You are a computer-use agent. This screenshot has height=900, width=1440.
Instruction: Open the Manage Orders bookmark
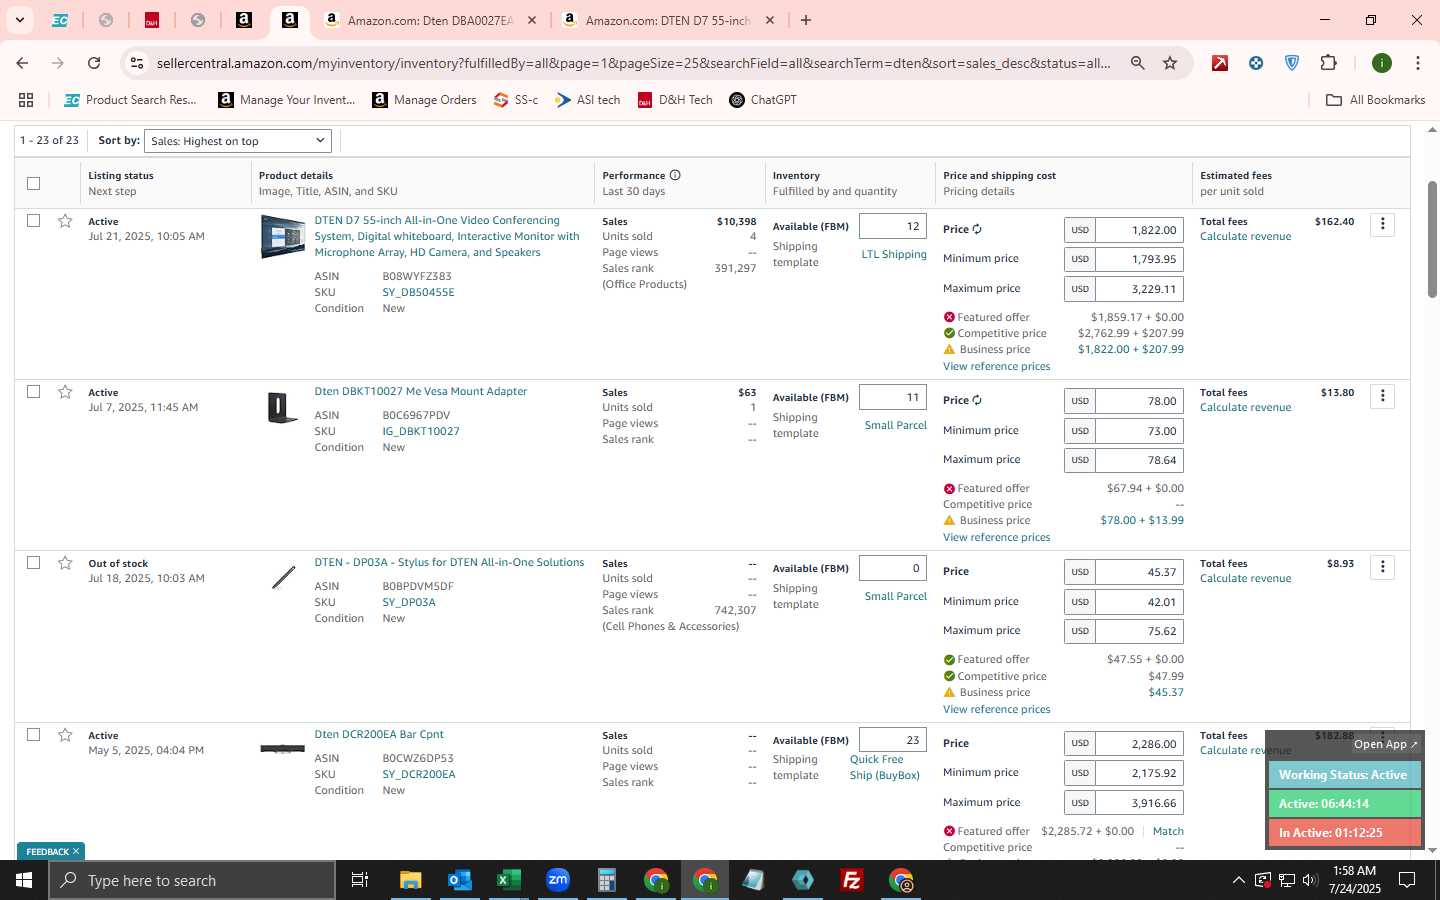tap(424, 100)
